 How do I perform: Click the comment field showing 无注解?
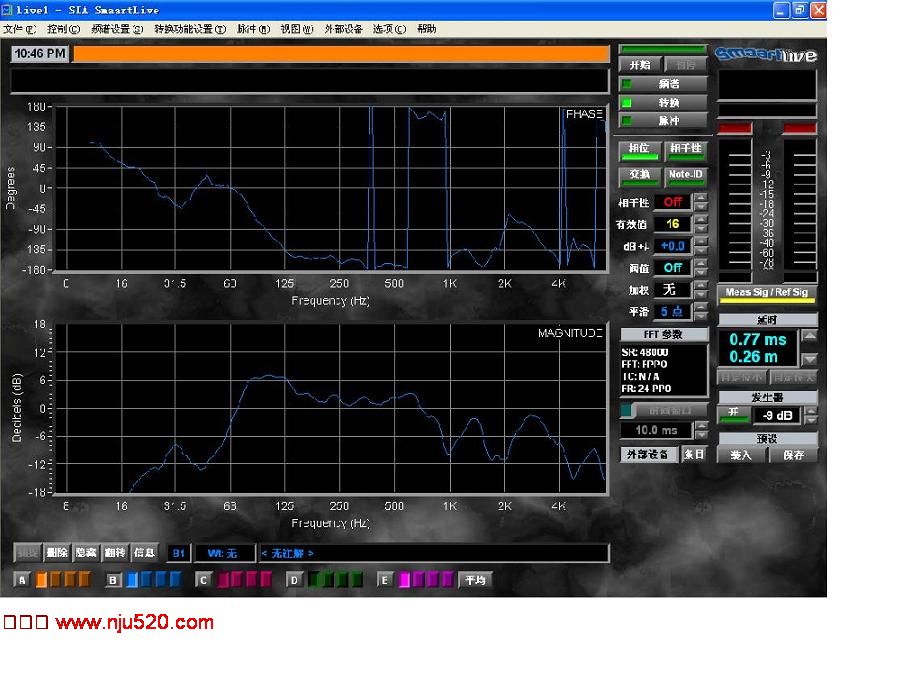pyautogui.click(x=433, y=553)
